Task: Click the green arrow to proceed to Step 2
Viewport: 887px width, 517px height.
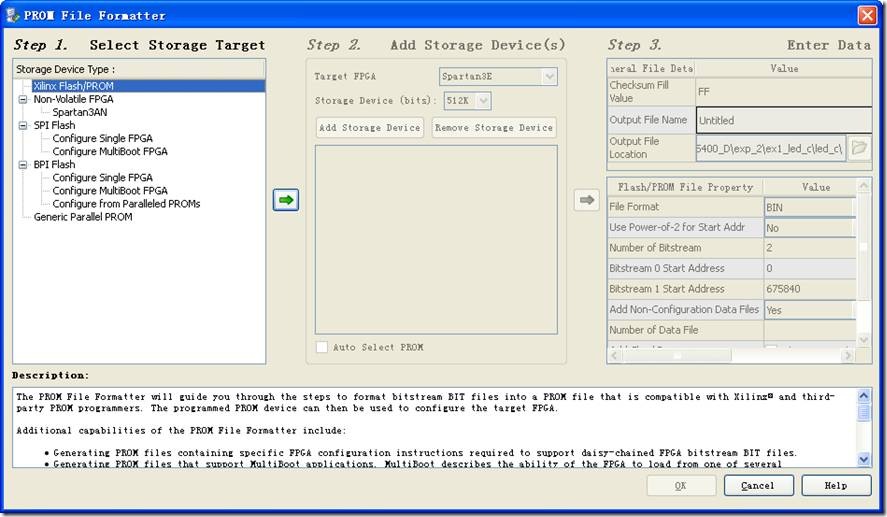Action: pos(286,200)
